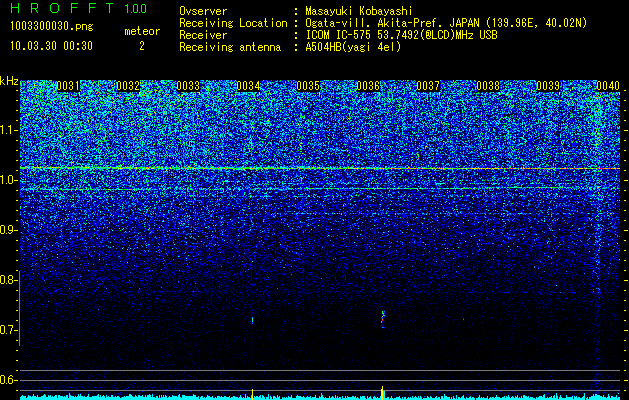Click the yellow power spike below 0036
This screenshot has width=629, height=400.
[382, 392]
